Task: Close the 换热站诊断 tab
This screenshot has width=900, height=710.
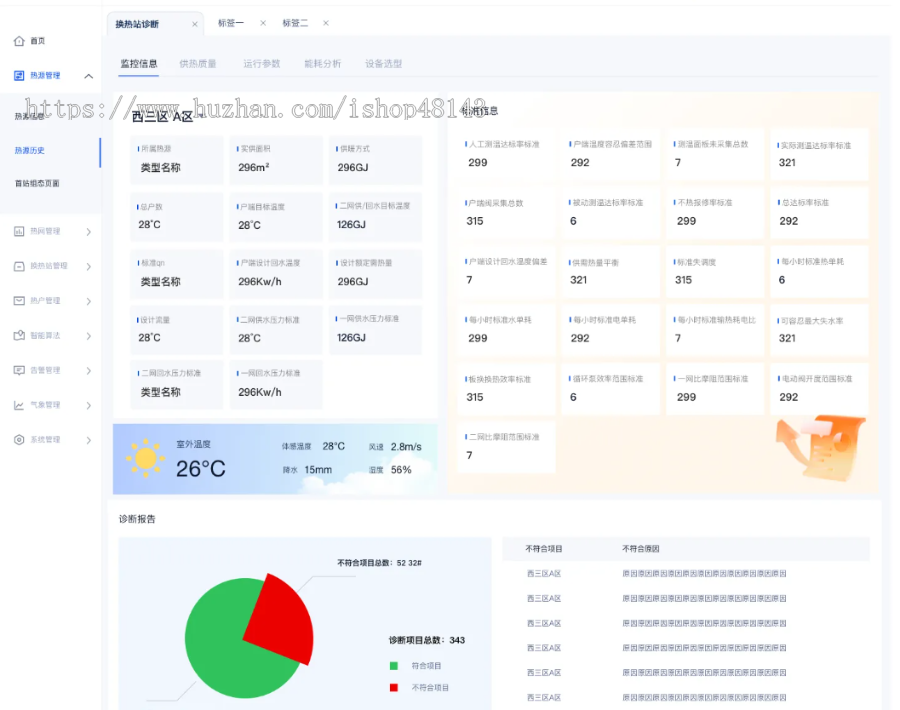Action: [x=195, y=24]
